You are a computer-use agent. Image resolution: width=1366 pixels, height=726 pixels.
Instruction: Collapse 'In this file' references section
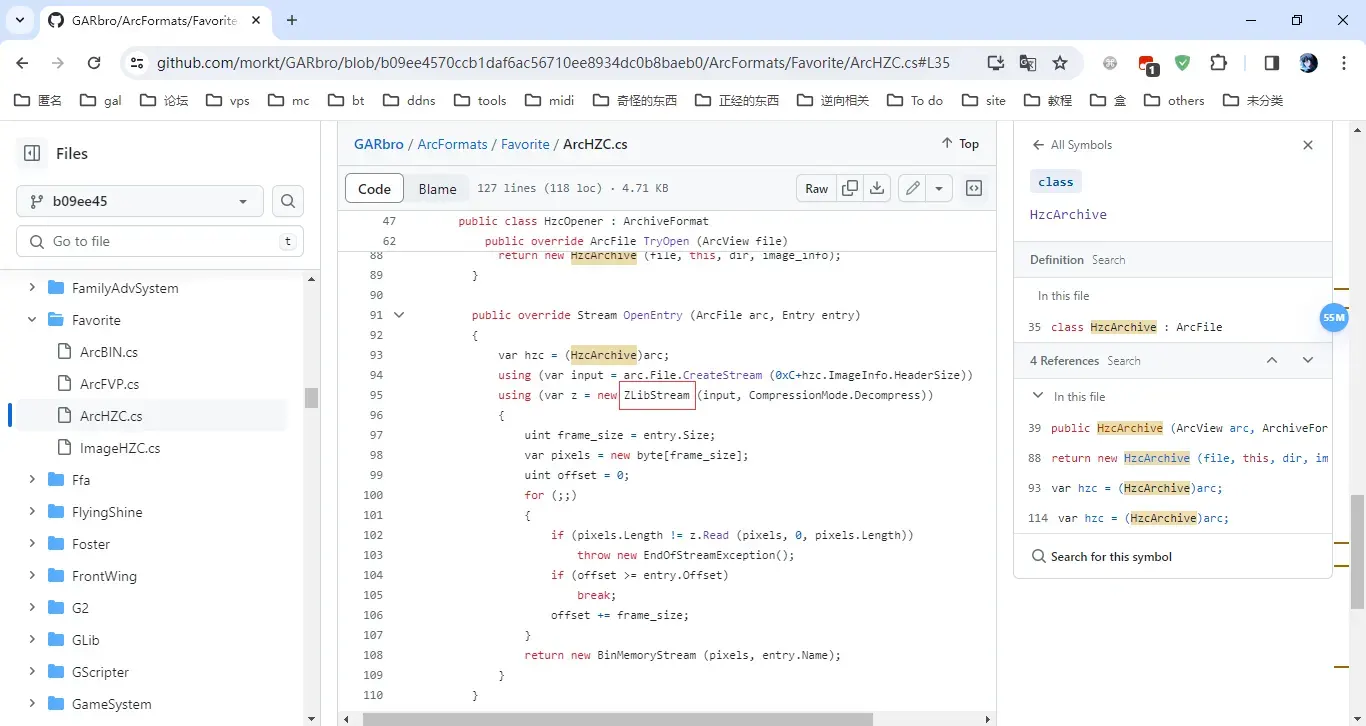pyautogui.click(x=1038, y=396)
